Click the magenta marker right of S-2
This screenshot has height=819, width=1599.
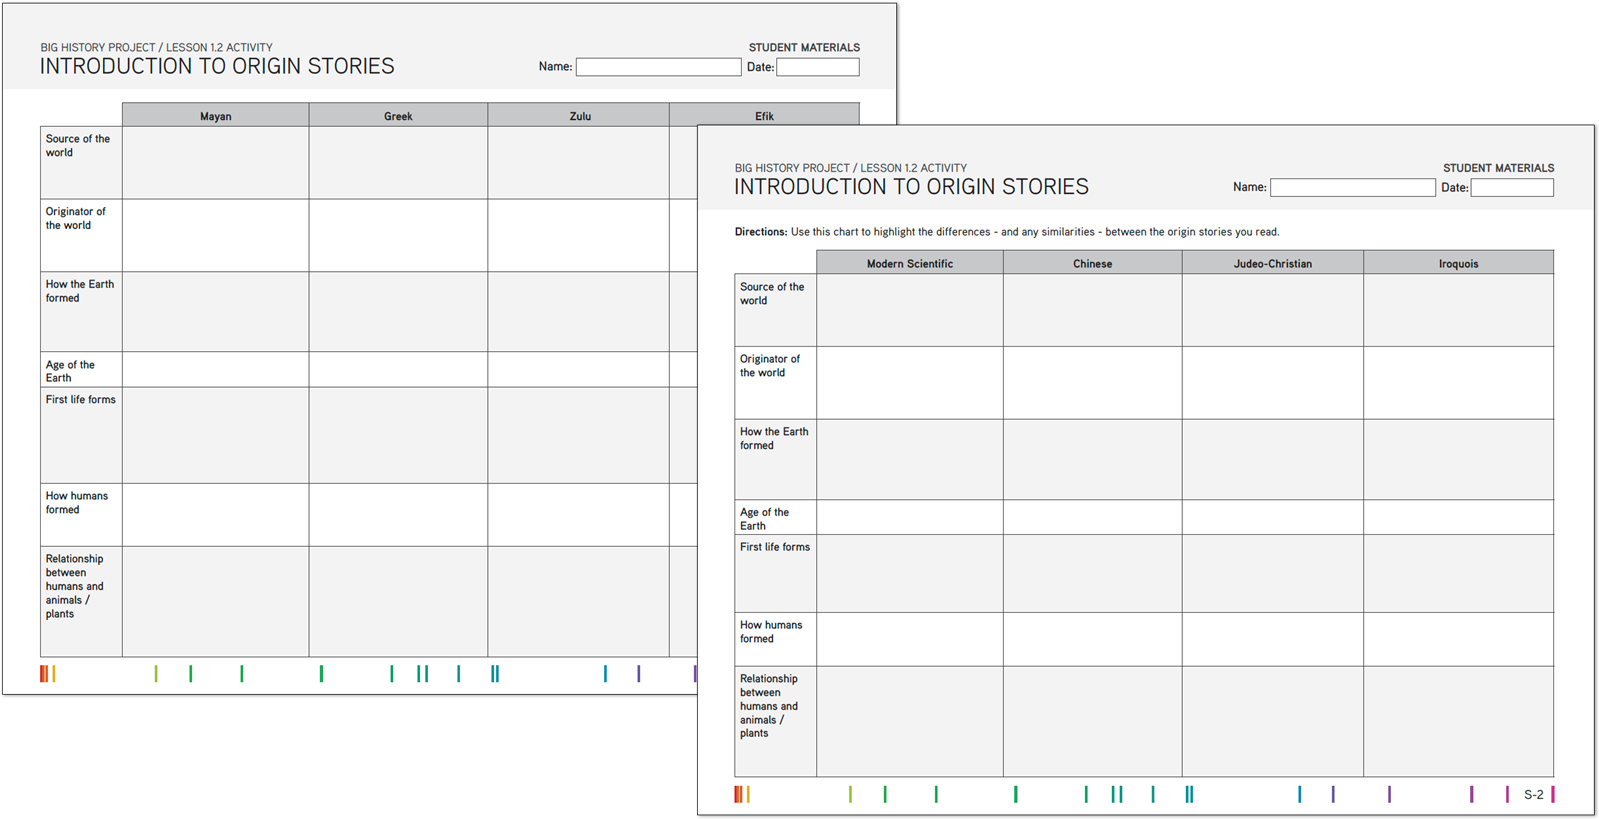click(x=1552, y=794)
